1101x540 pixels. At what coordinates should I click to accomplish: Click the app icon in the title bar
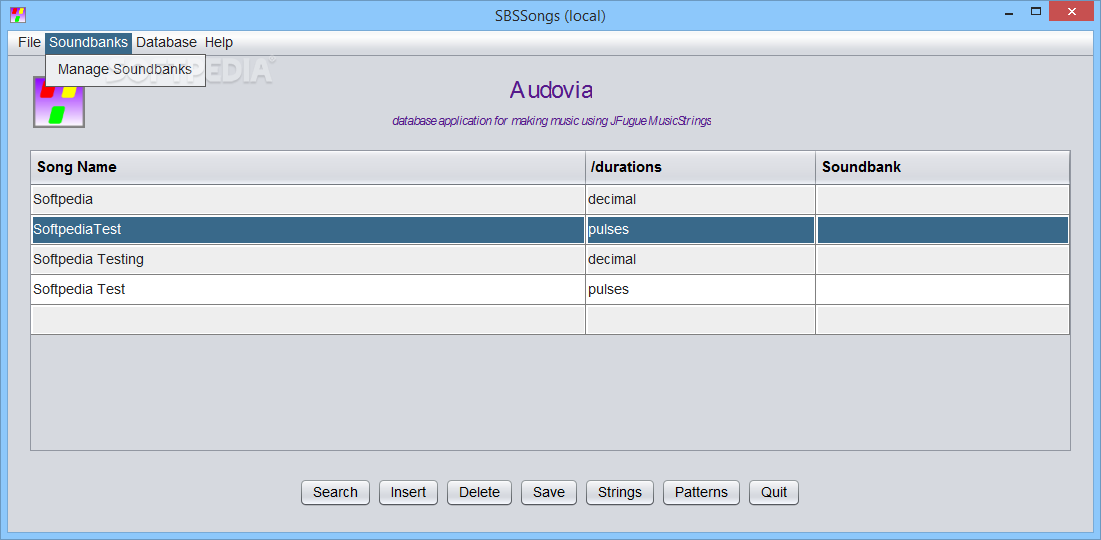pyautogui.click(x=18, y=14)
